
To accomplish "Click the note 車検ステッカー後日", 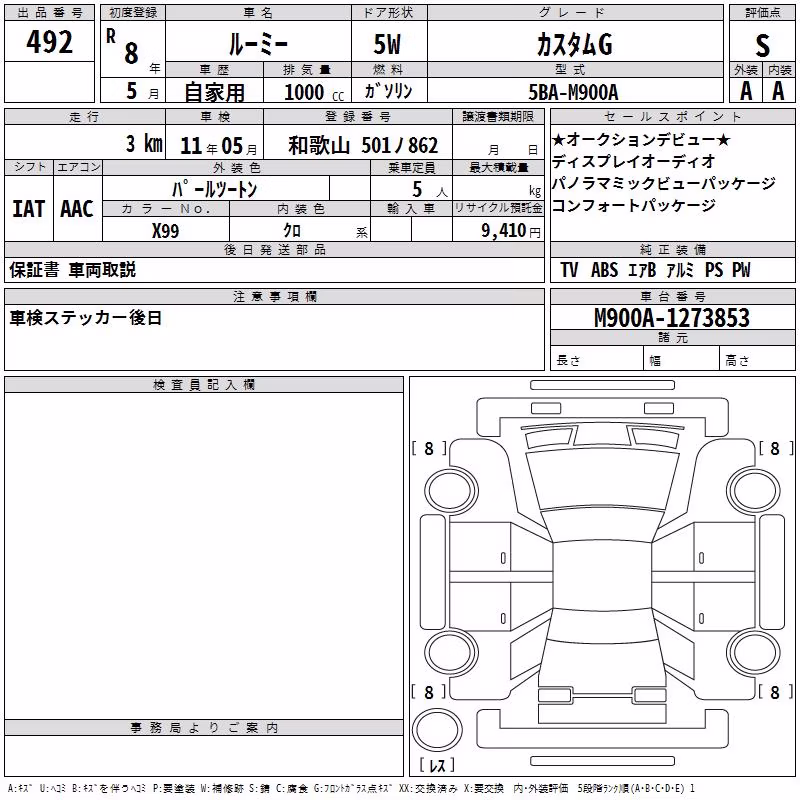I will 86,317.
